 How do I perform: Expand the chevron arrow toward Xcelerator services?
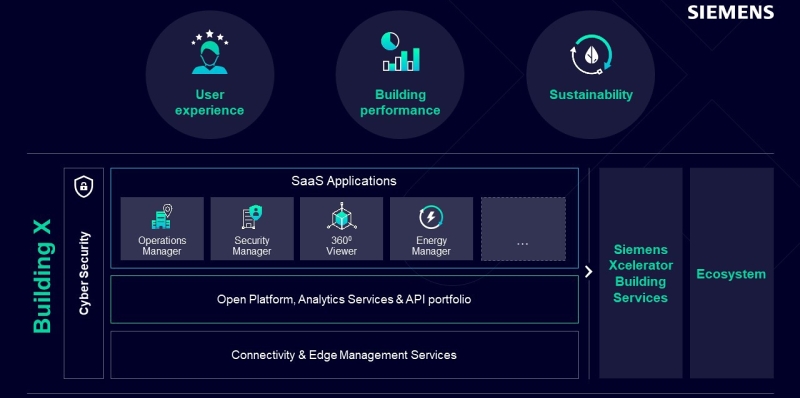coord(588,271)
